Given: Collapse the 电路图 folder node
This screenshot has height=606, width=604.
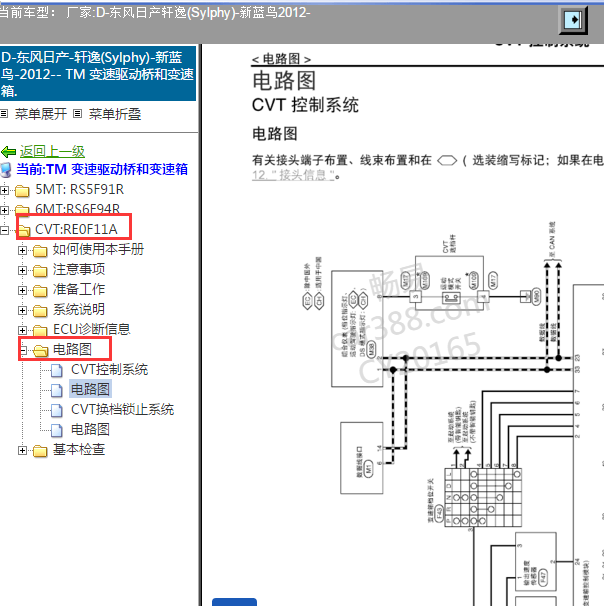Looking at the screenshot, I should [x=23, y=351].
